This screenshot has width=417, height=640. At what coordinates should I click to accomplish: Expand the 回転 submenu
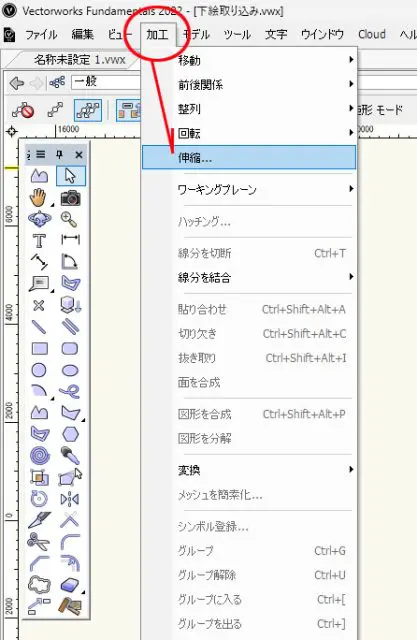click(249, 133)
